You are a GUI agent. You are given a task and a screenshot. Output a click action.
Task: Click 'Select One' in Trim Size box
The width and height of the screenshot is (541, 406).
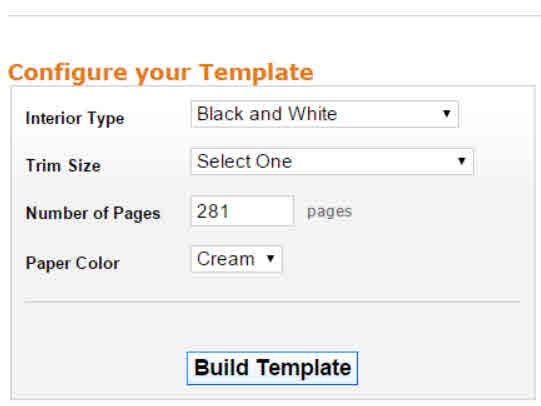pyautogui.click(x=244, y=161)
